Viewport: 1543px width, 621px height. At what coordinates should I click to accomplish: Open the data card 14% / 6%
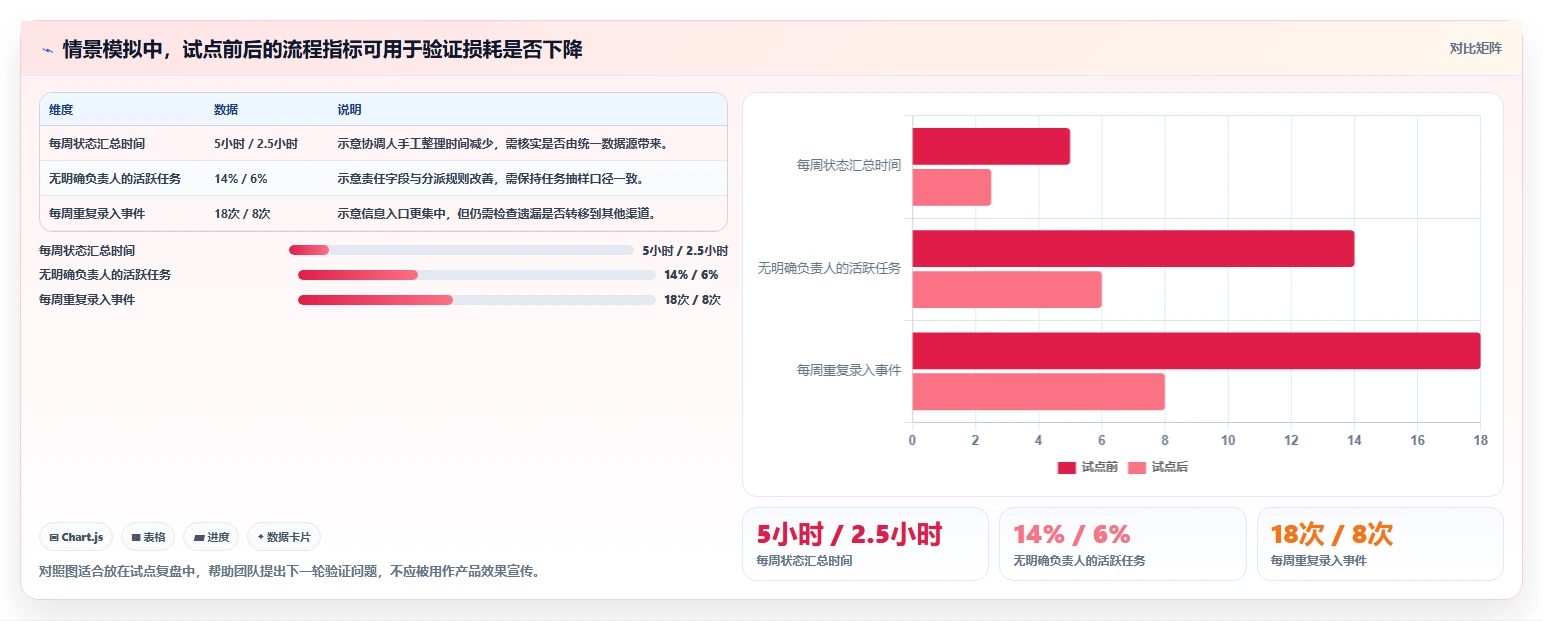pos(1122,544)
